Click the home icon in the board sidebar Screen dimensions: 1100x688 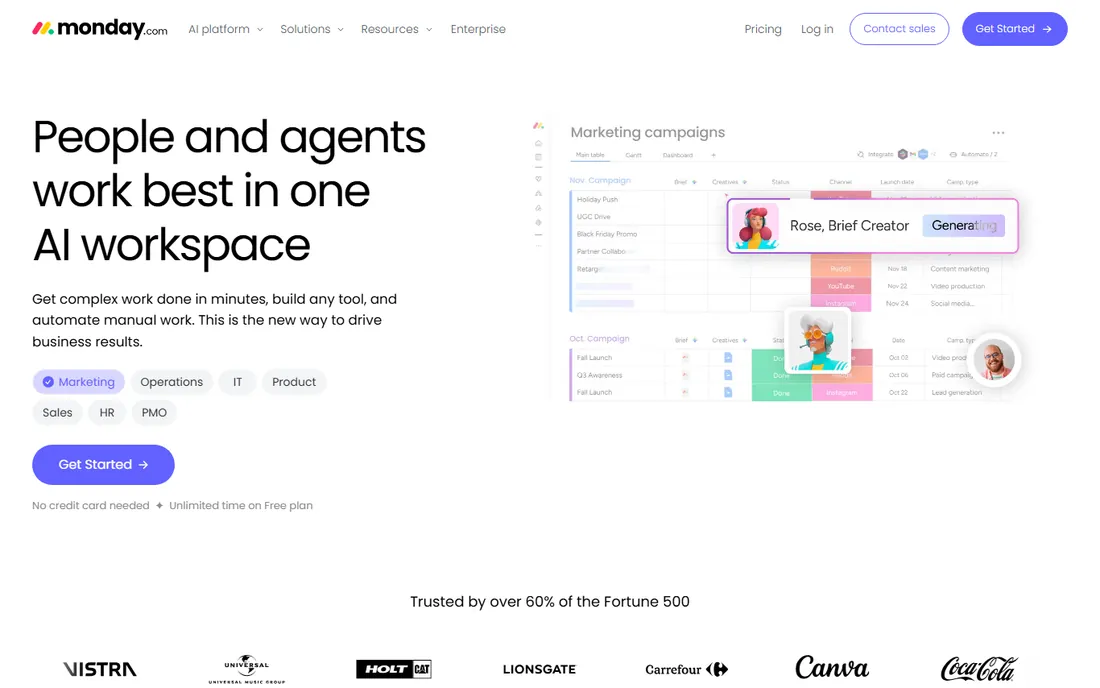(x=539, y=143)
